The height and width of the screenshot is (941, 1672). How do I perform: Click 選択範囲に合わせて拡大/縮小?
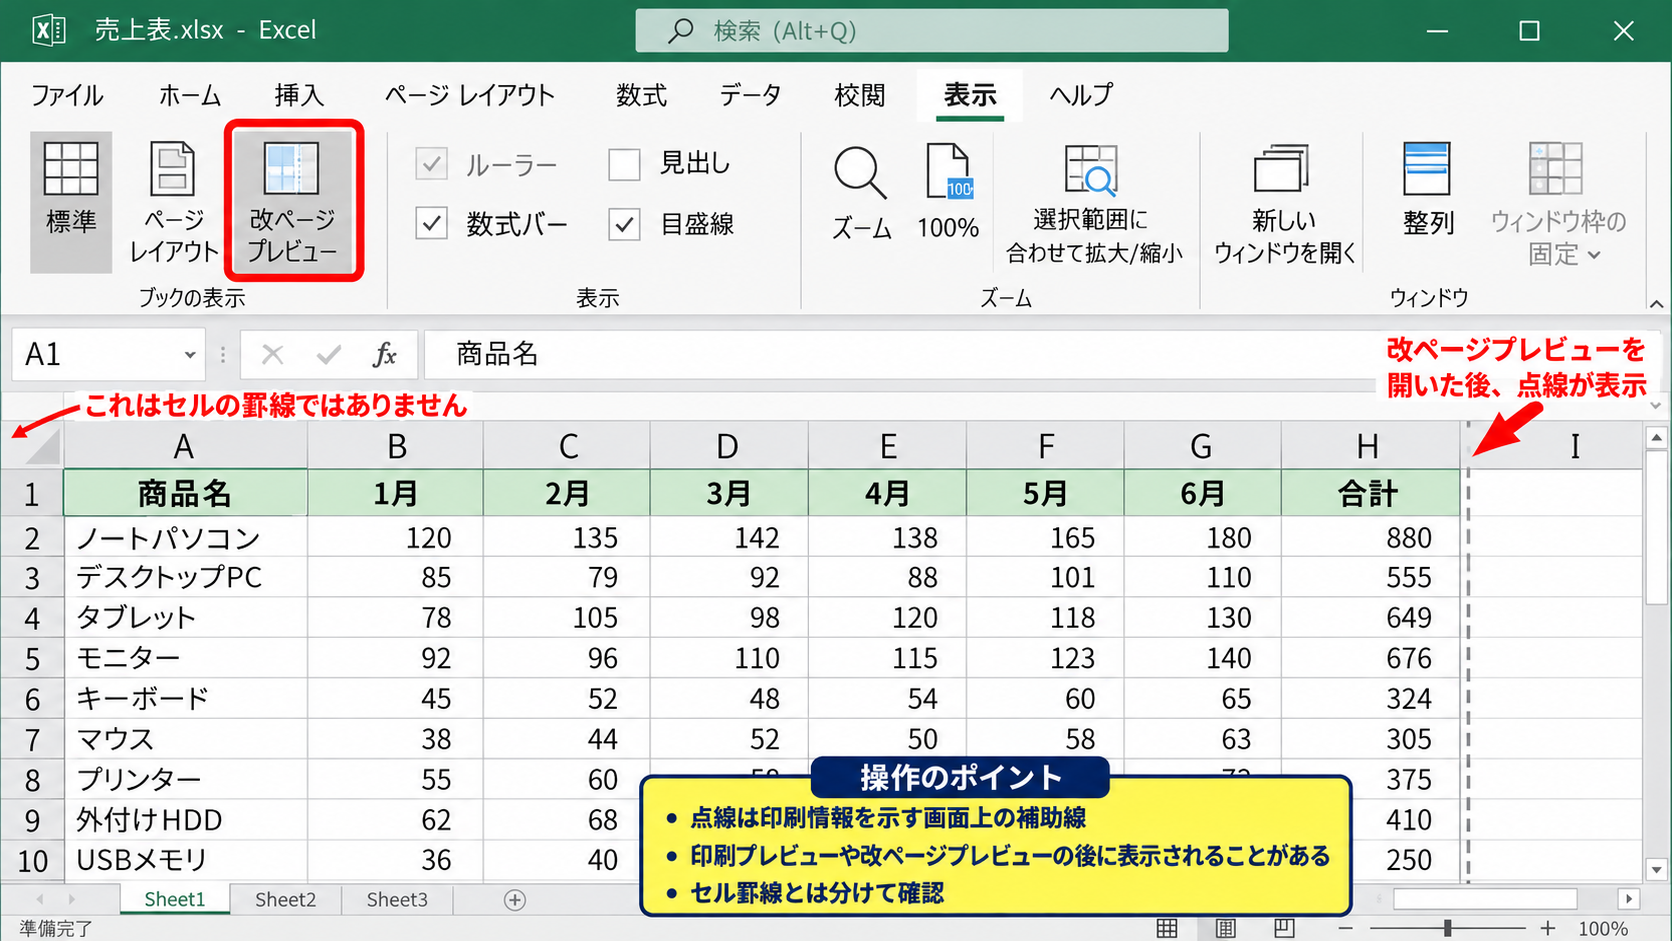[1093, 203]
